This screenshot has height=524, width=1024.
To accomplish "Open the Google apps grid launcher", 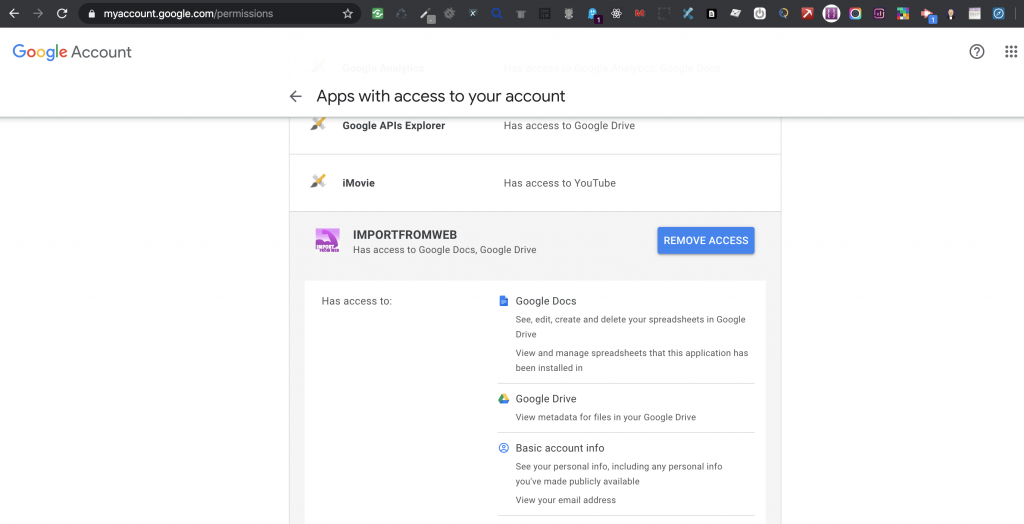I will point(1010,52).
